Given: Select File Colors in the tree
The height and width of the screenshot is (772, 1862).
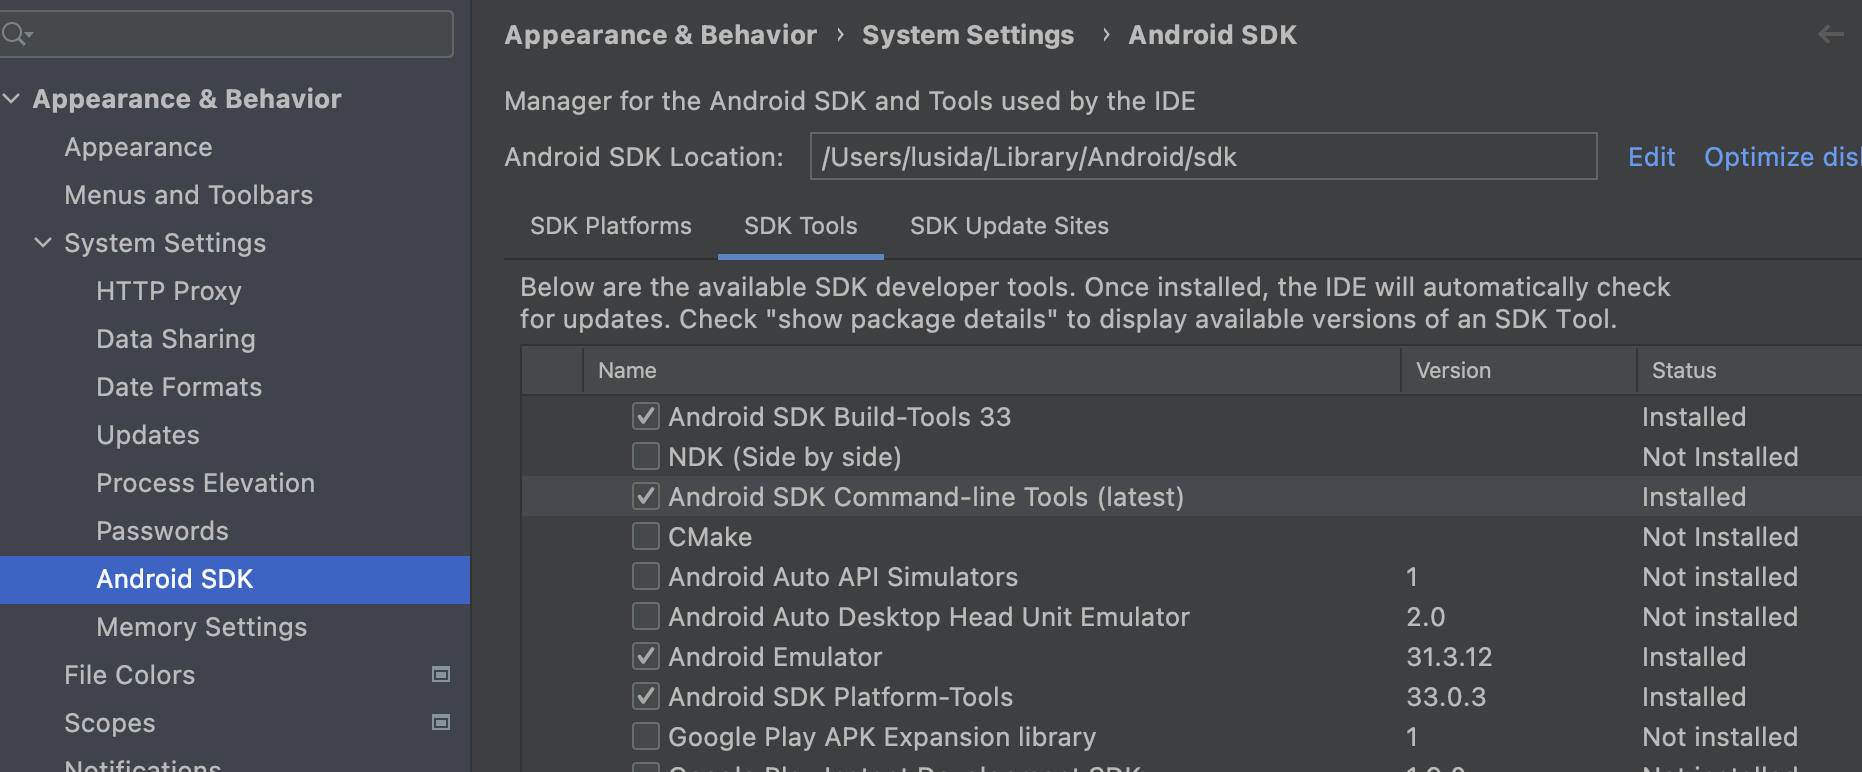Looking at the screenshot, I should tap(129, 675).
